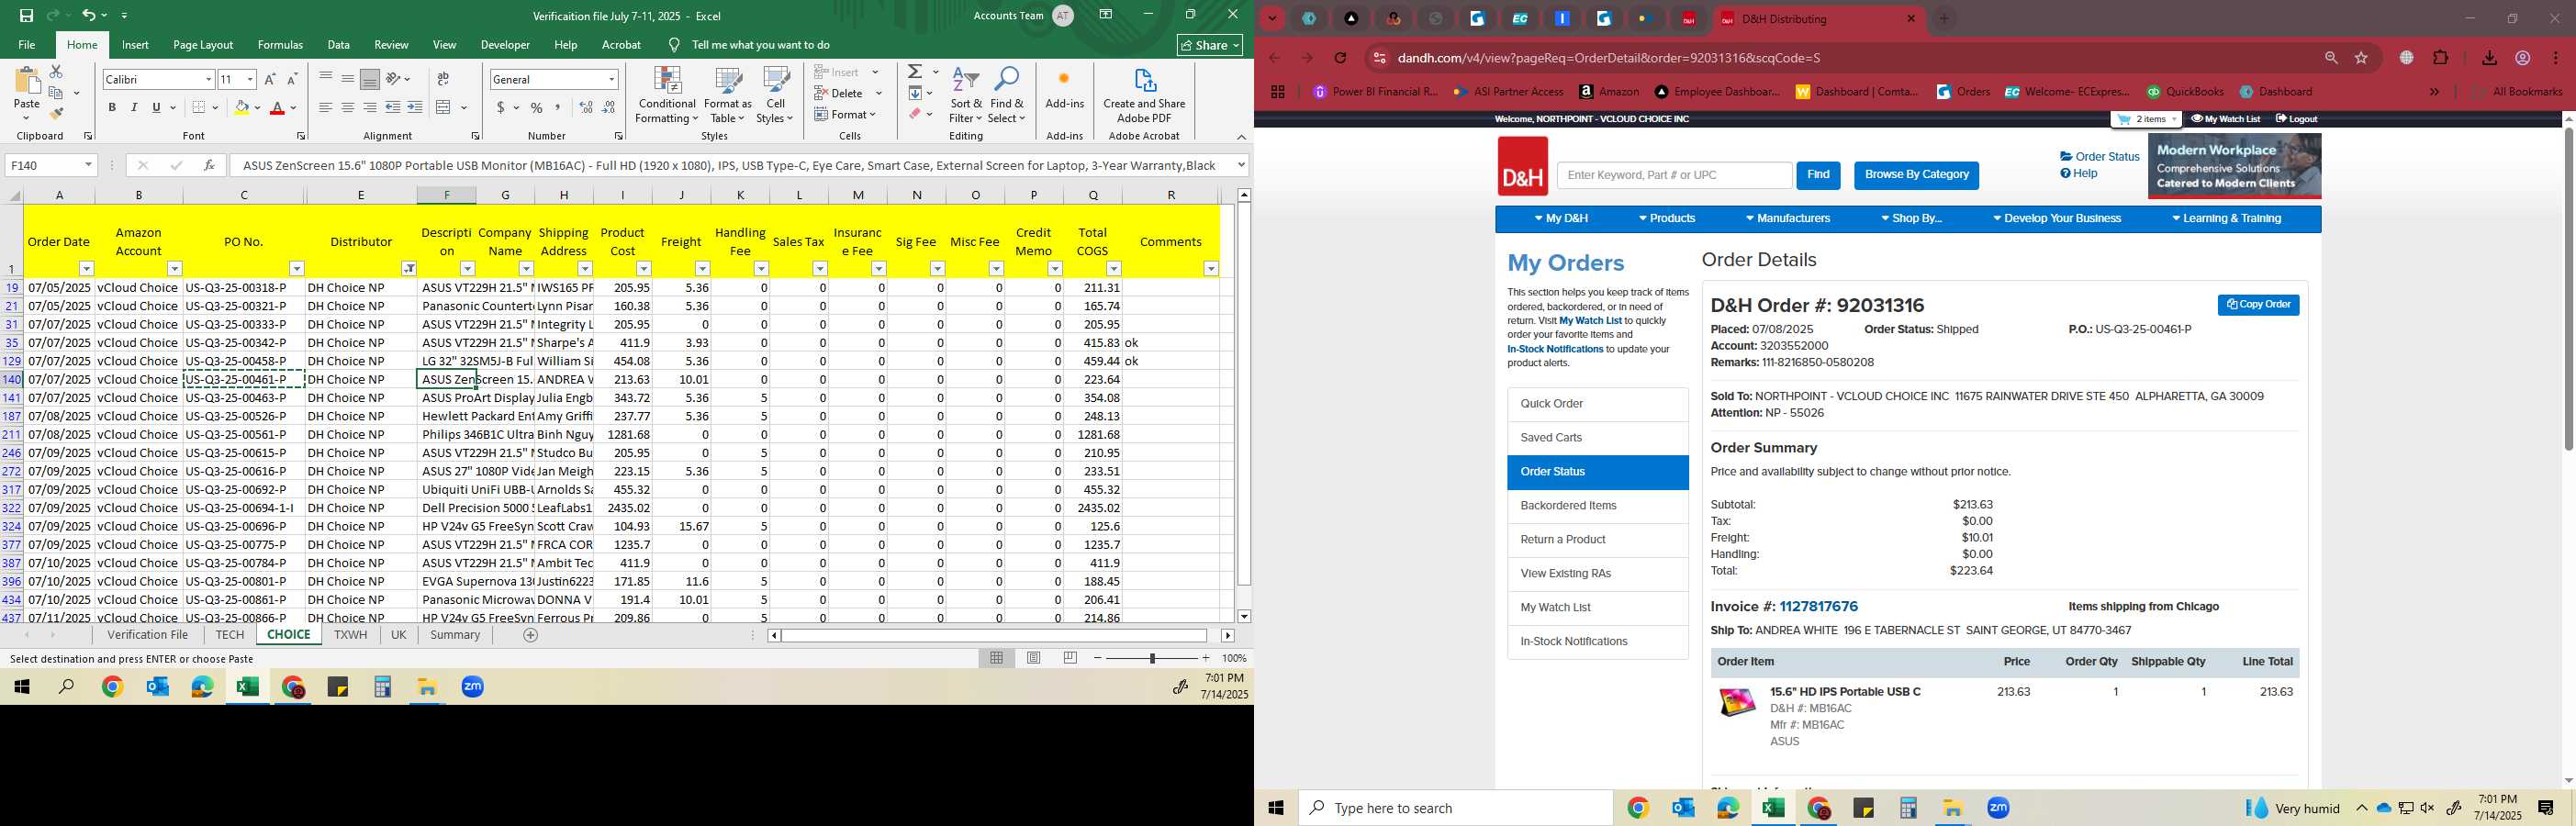Apply Percent Style format
This screenshot has height=826, width=2576.
click(537, 107)
